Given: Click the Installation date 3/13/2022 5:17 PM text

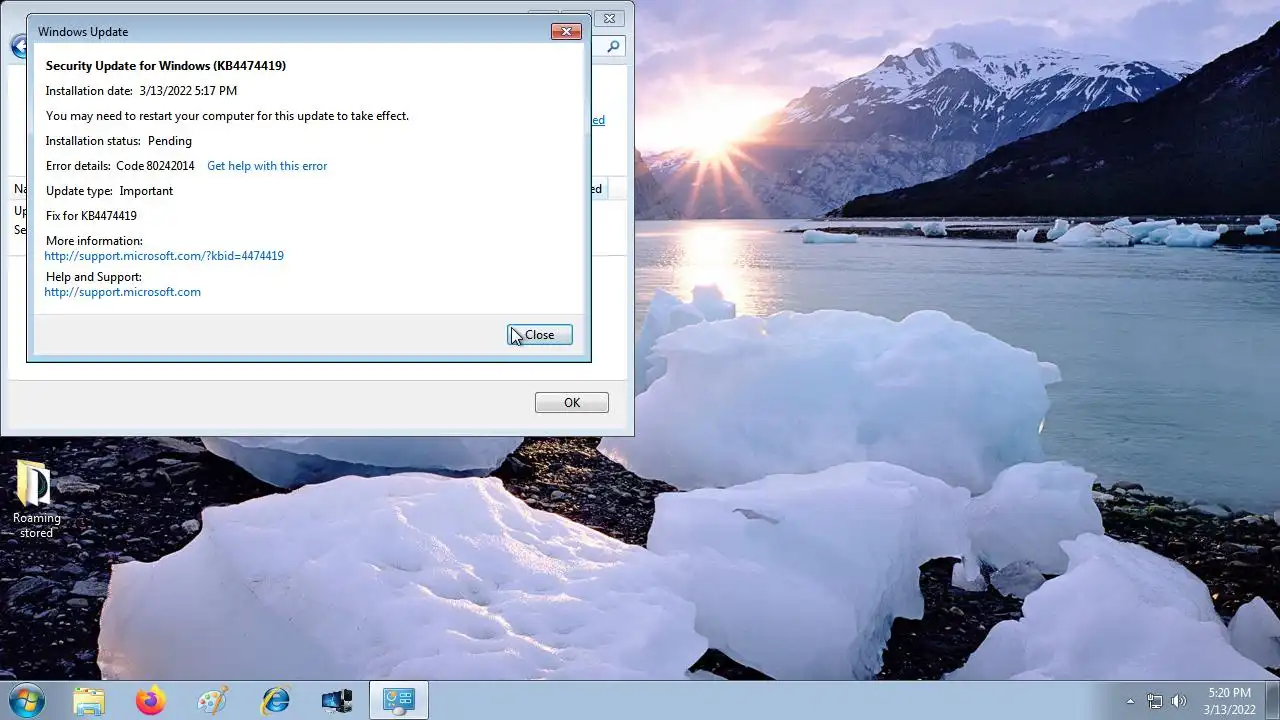Looking at the screenshot, I should coord(141,91).
